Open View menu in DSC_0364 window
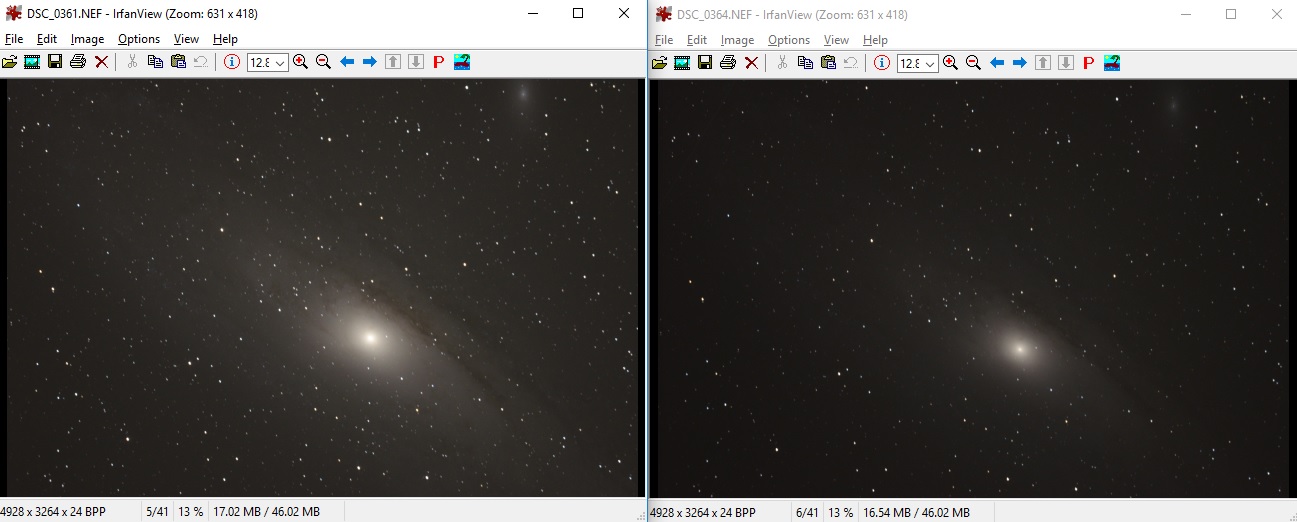This screenshot has width=1297, height=522. [836, 39]
